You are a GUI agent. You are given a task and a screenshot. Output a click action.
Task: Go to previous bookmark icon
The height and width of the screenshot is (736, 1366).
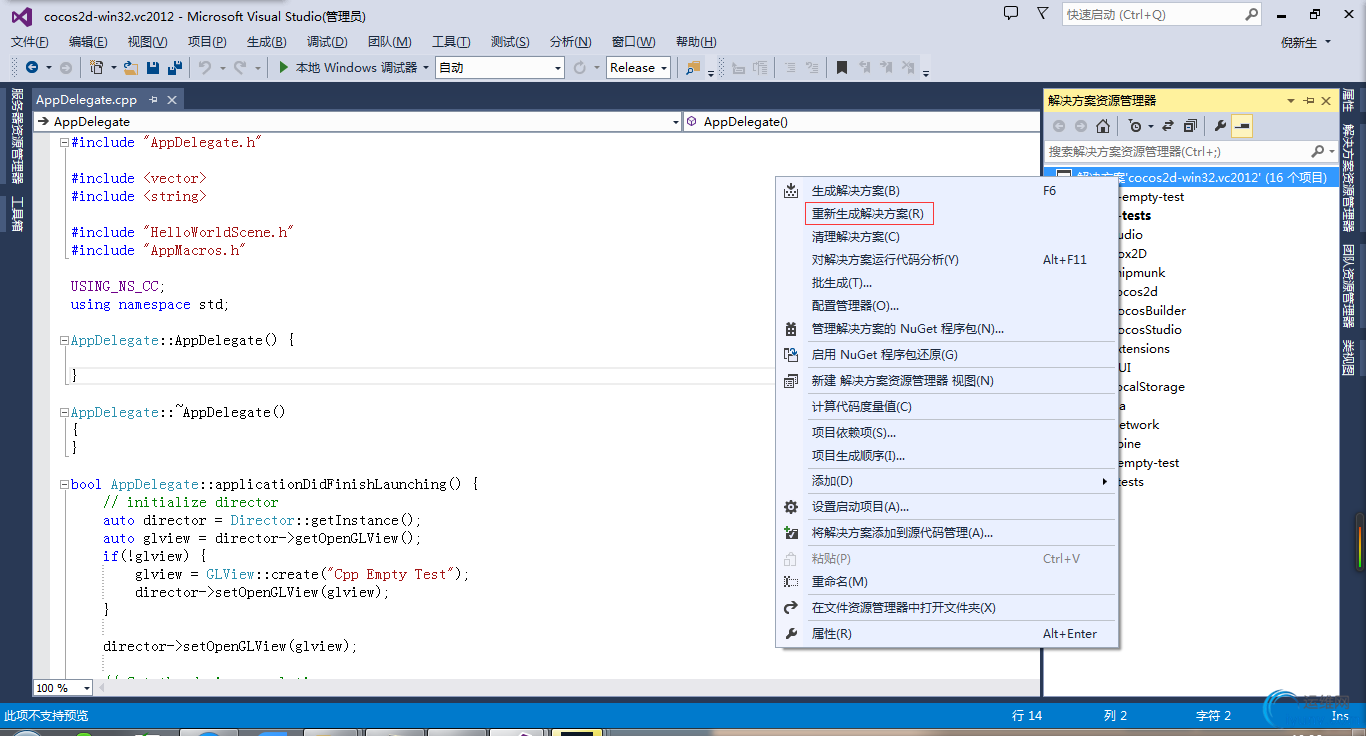[864, 67]
